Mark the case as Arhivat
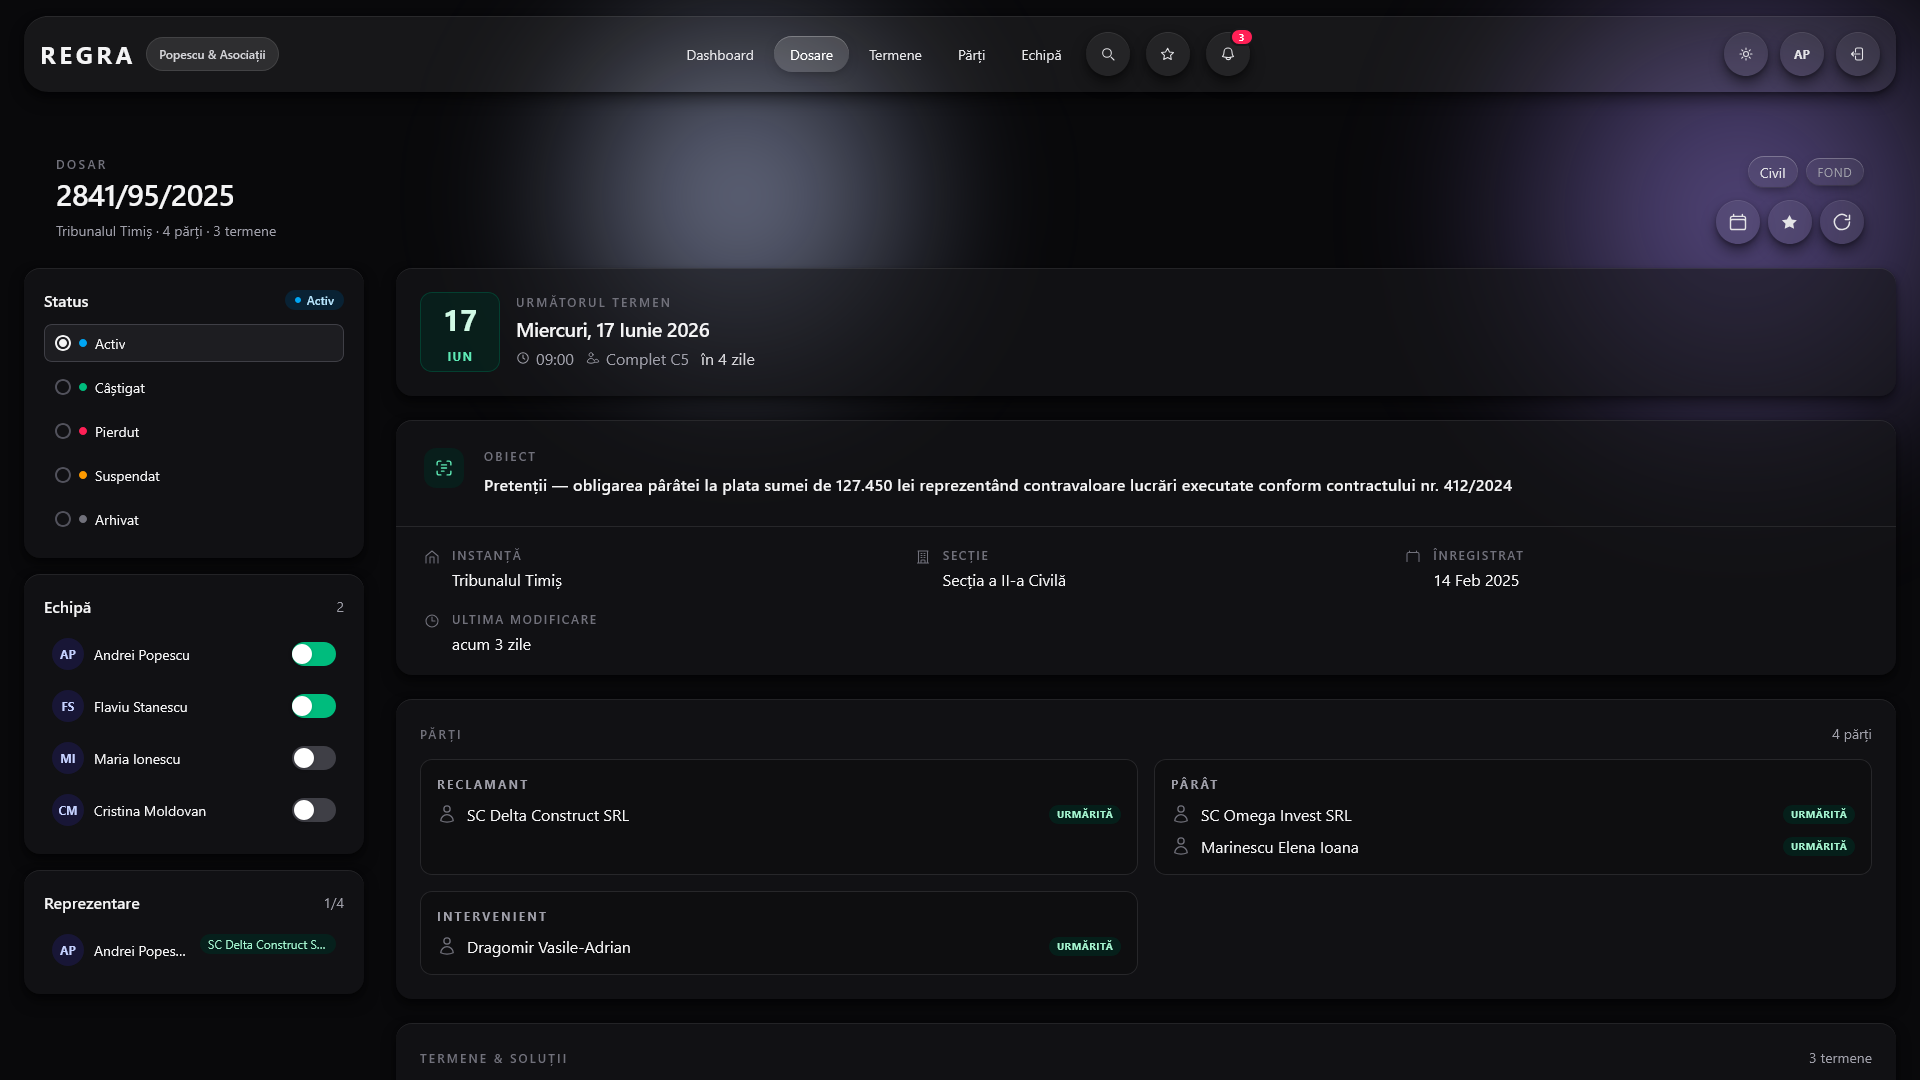 pos(194,519)
